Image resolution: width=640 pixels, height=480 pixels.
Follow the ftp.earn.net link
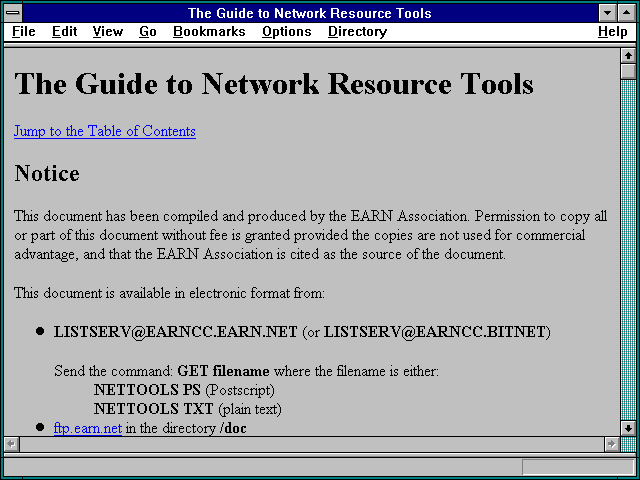[88, 428]
